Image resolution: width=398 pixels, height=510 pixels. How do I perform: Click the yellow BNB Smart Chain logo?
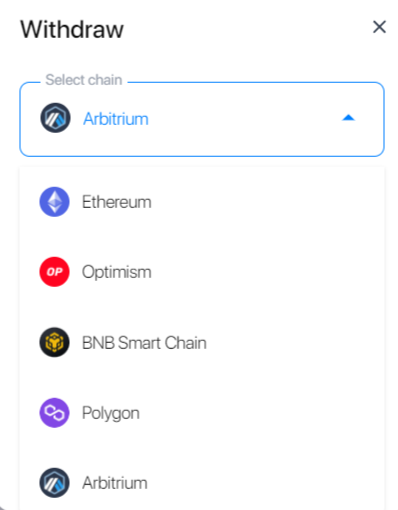[54, 342]
